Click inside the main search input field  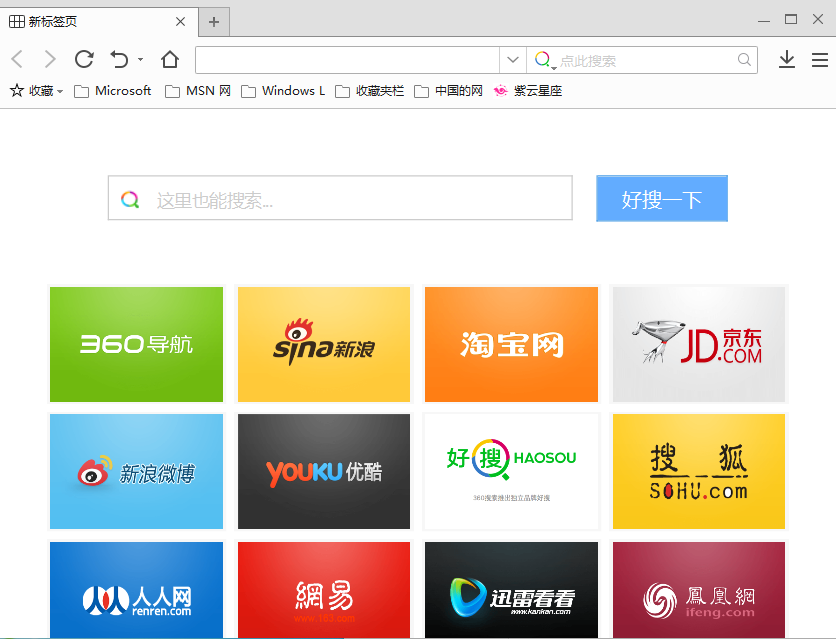[x=340, y=198]
